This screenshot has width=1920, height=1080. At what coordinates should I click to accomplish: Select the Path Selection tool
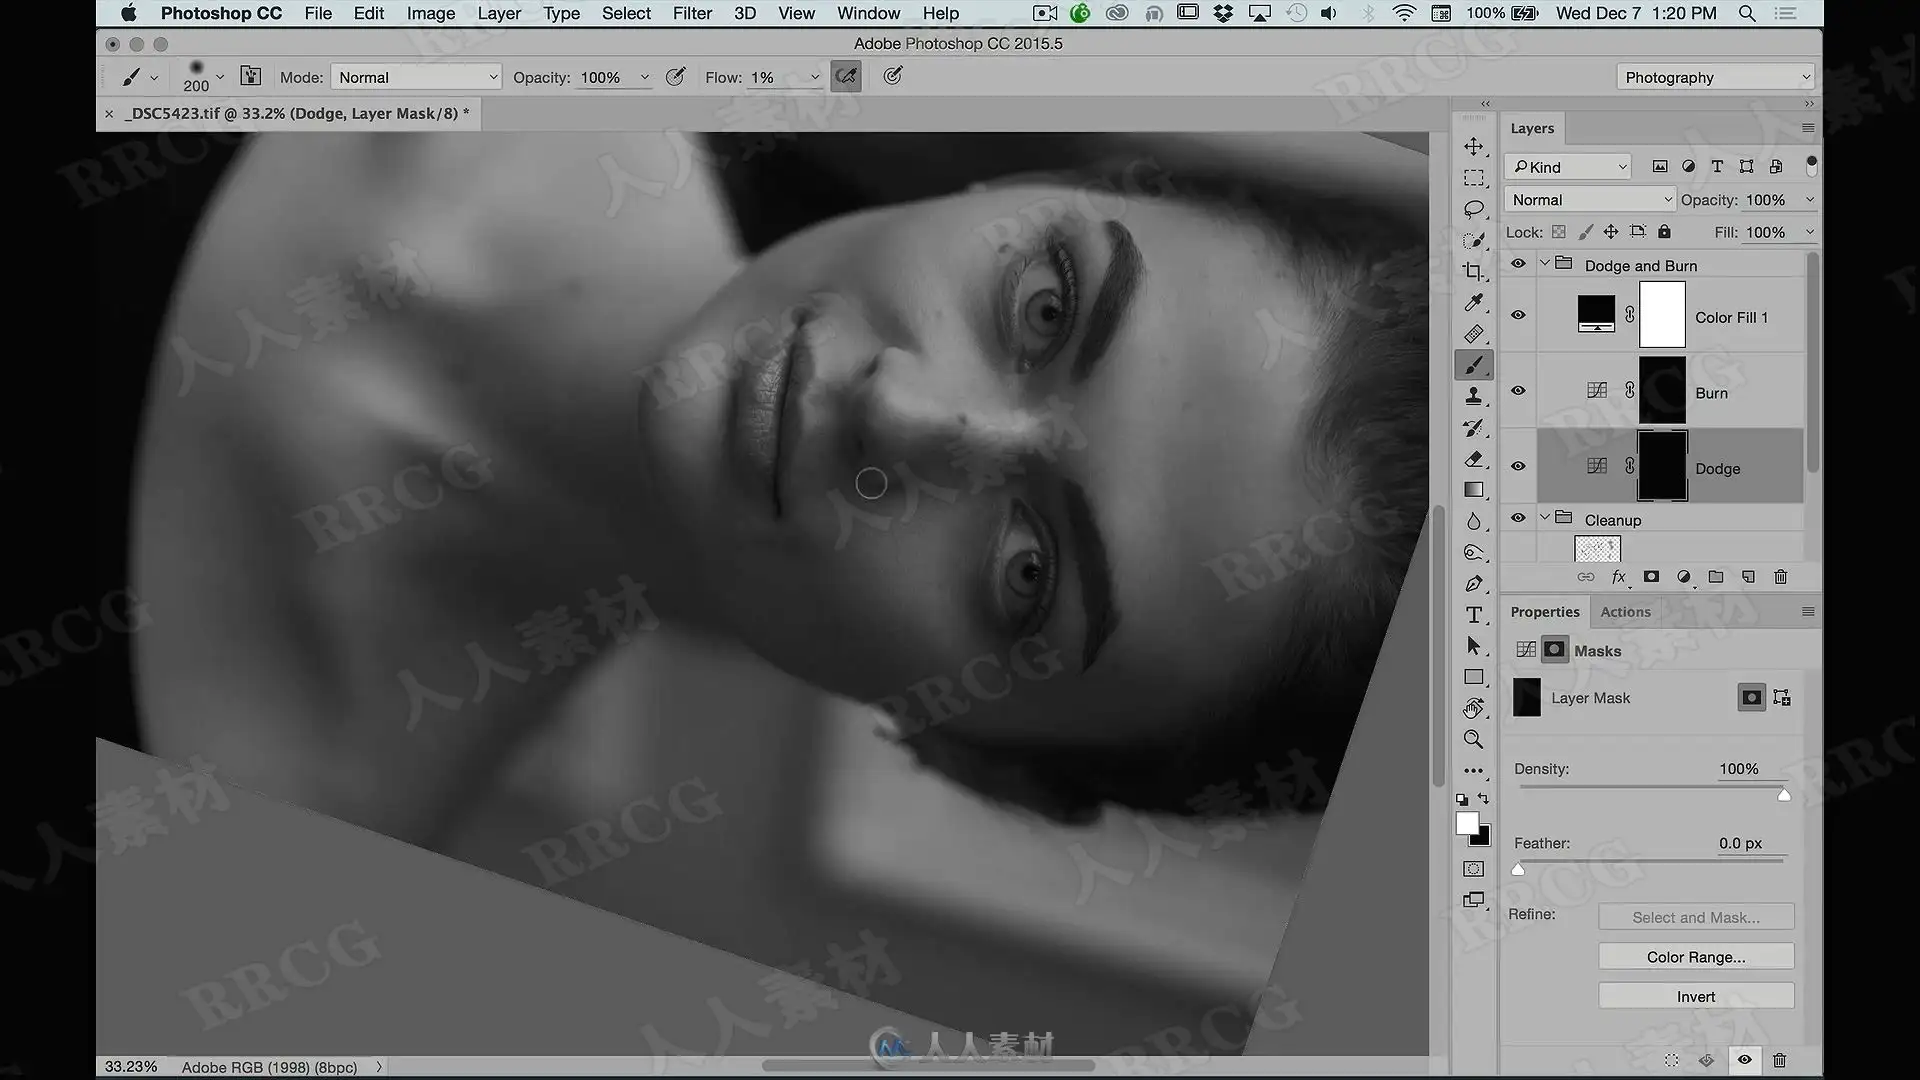[x=1474, y=646]
